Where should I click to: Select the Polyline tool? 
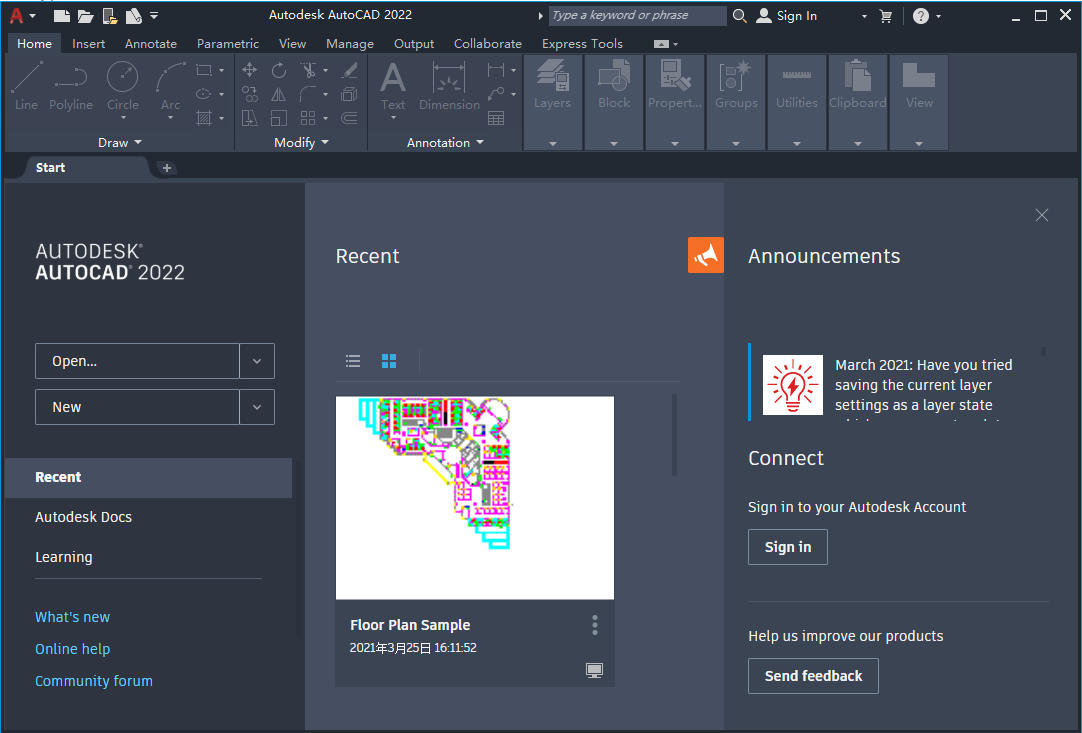(70, 86)
